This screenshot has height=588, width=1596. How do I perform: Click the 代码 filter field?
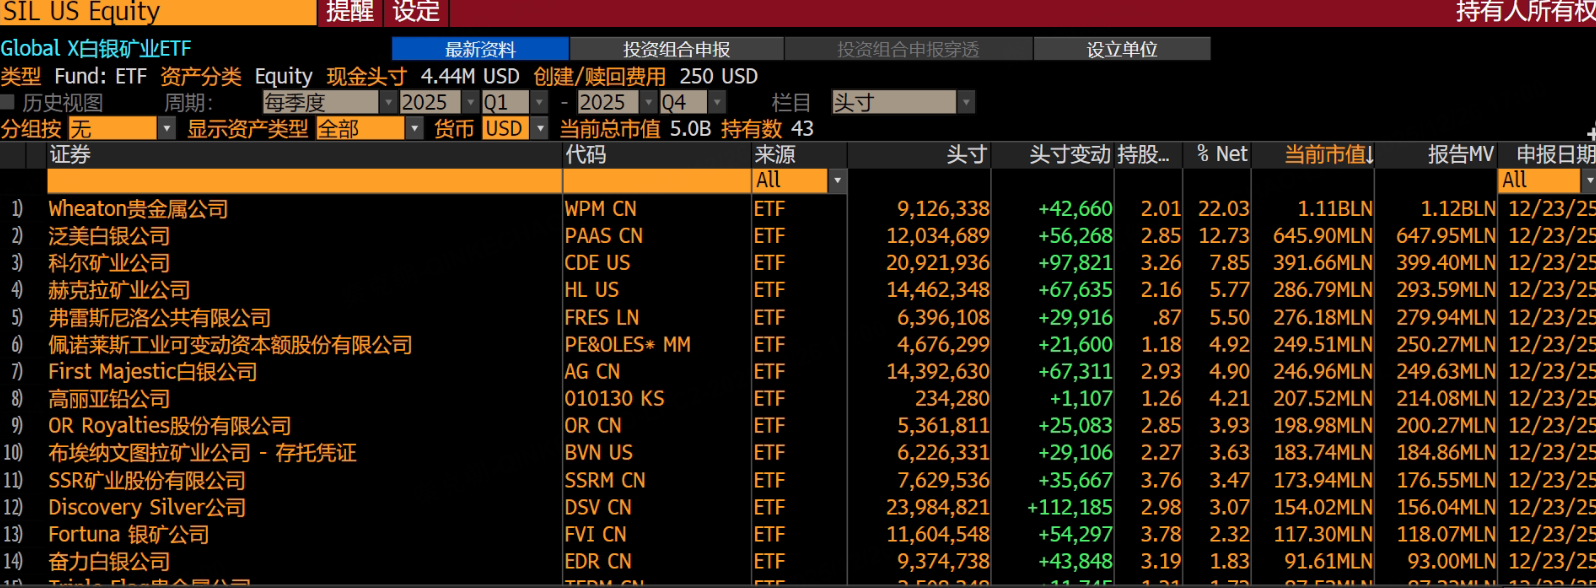[657, 181]
